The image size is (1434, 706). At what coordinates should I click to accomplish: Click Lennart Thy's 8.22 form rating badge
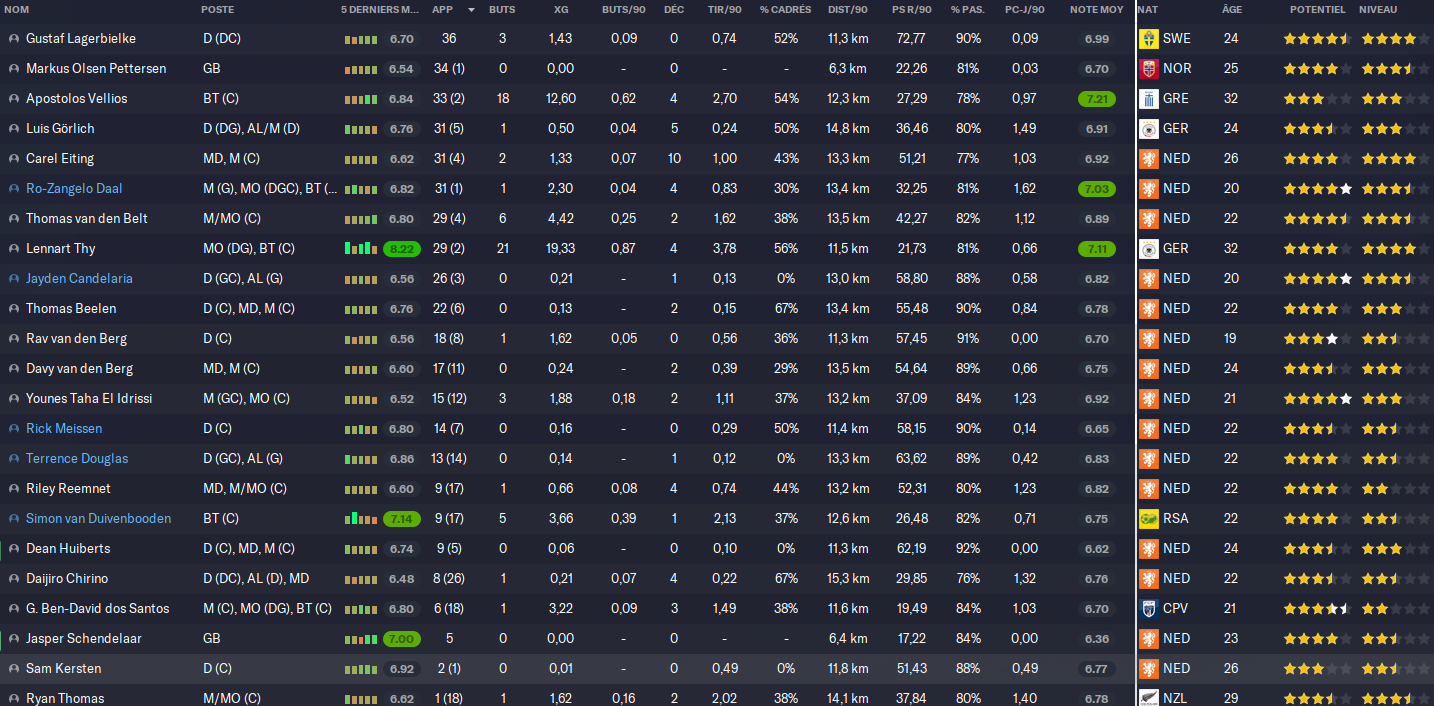pyautogui.click(x=401, y=249)
